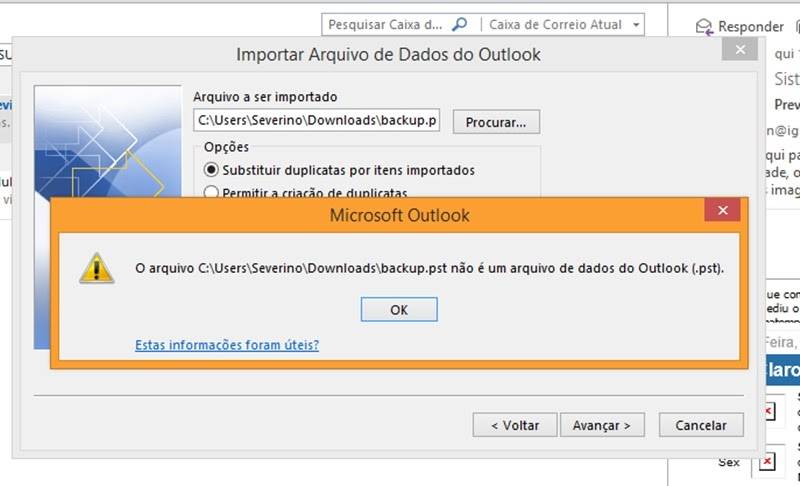Click the magnifier search icon
Screen dimensions: 800x486
(460, 24)
